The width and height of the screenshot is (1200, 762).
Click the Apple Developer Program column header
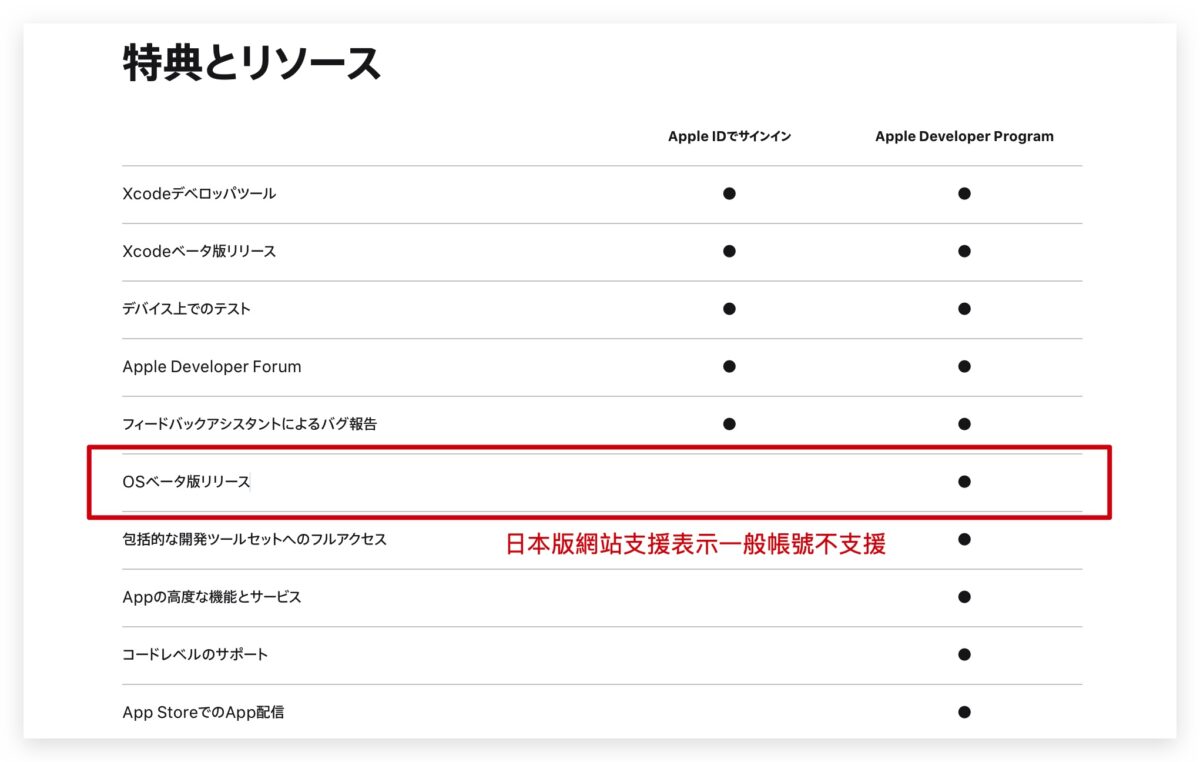(x=964, y=136)
